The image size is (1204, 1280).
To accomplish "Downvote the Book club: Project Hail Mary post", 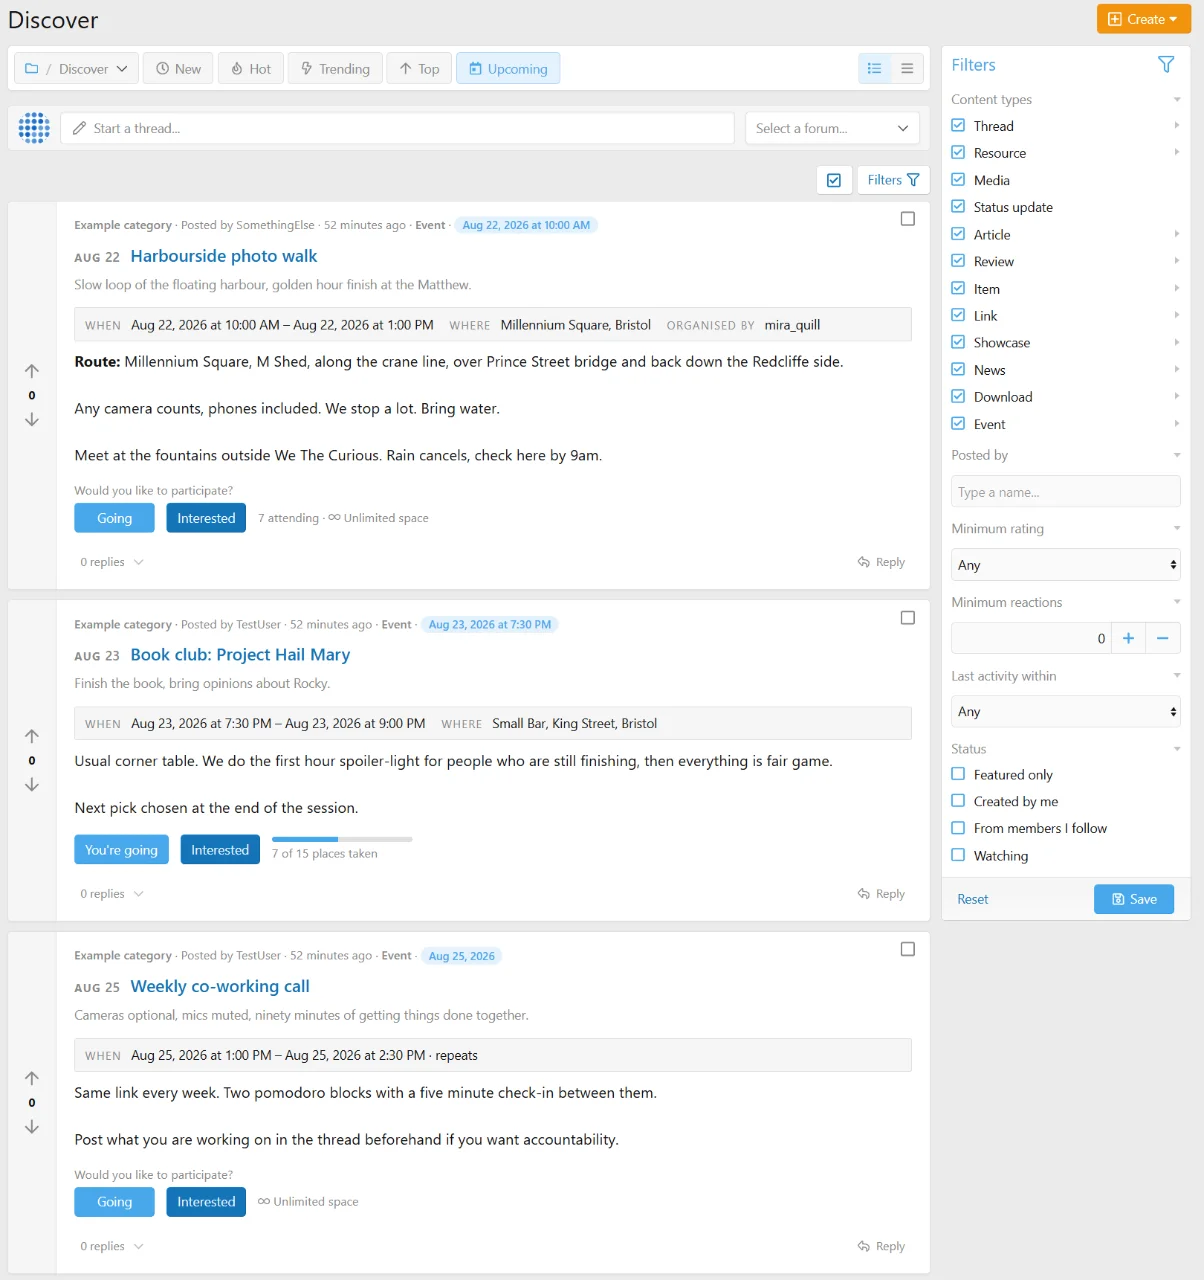I will tap(32, 785).
